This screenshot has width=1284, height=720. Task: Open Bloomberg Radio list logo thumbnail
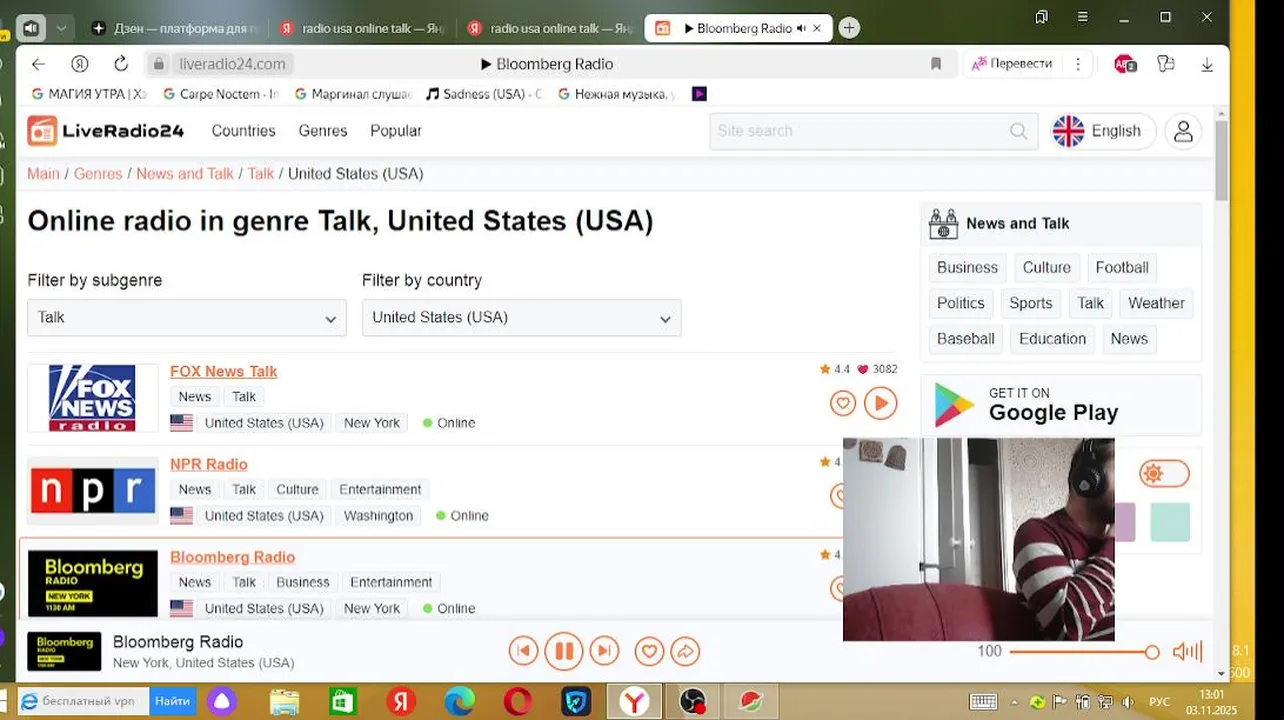tap(92, 583)
